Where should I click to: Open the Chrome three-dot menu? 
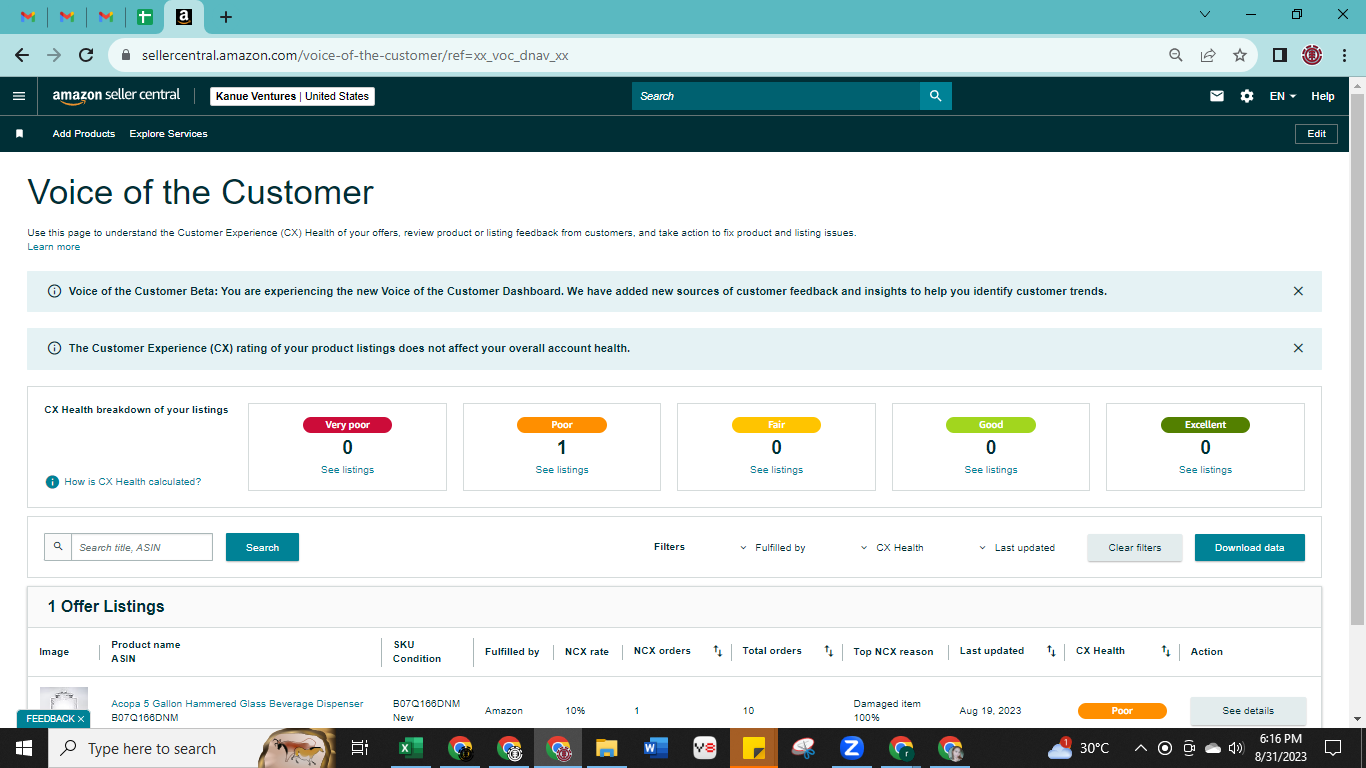click(x=1344, y=55)
